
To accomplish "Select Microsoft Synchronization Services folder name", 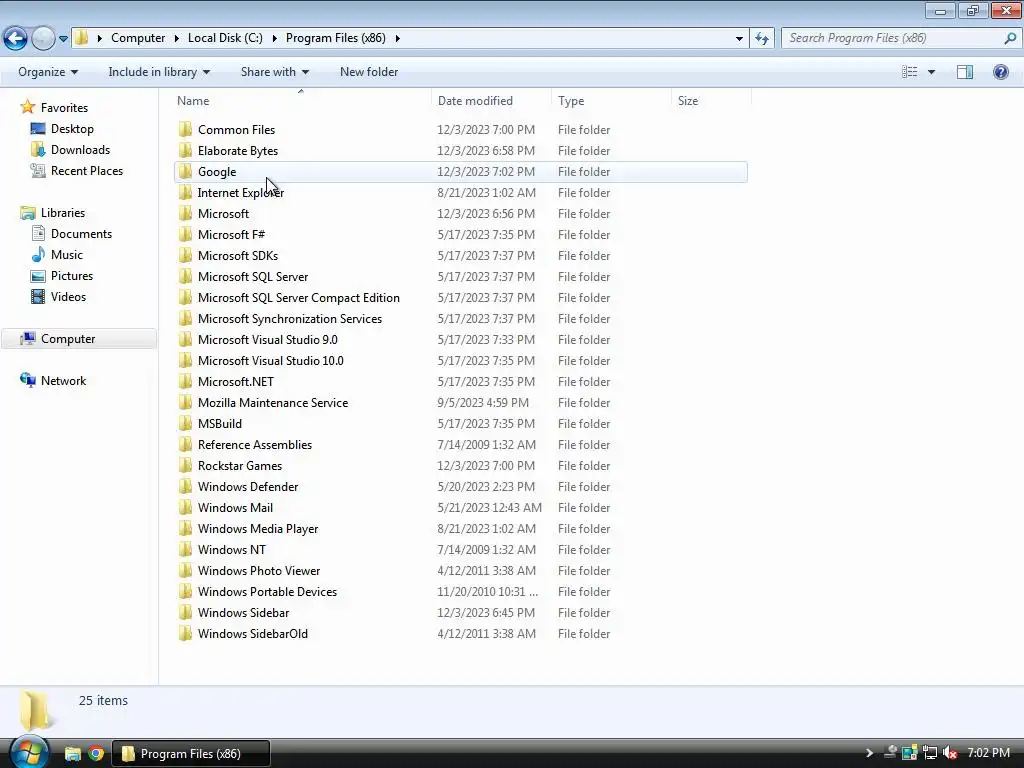I will click(290, 319).
